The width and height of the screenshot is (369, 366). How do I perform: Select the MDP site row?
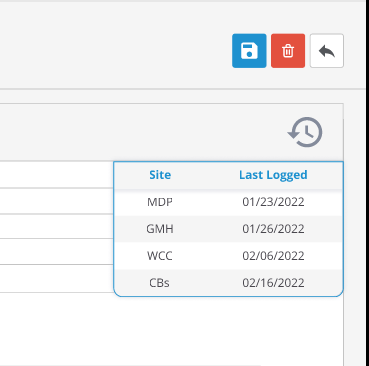click(x=228, y=202)
